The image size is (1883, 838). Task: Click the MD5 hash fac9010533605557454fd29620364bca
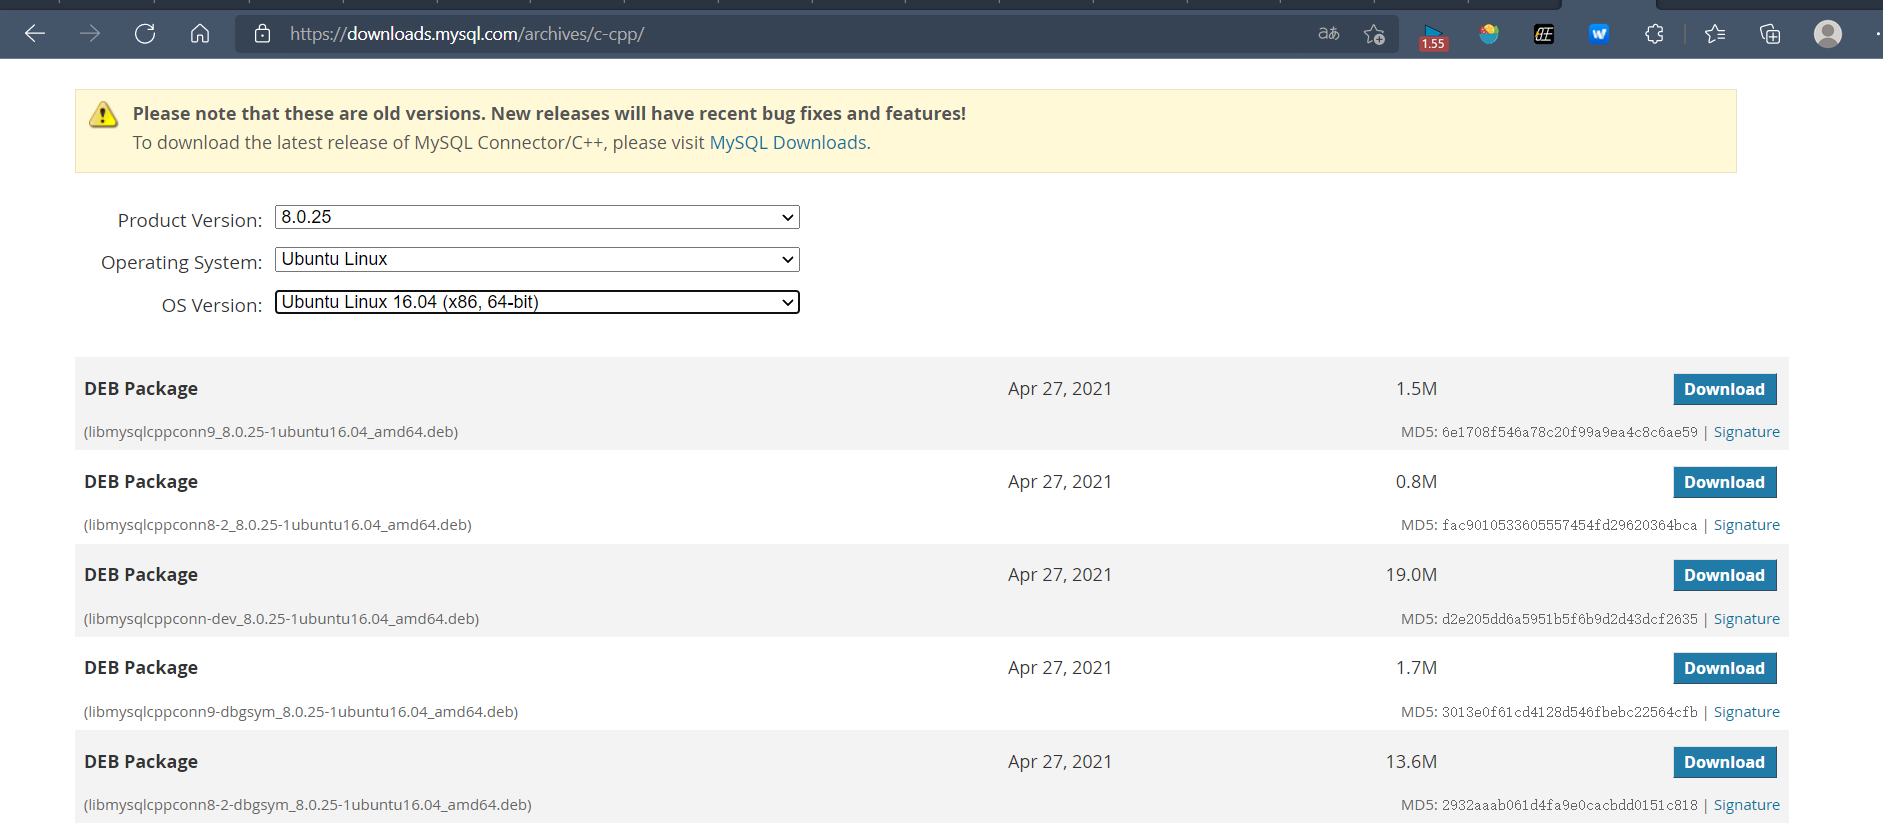click(1570, 525)
